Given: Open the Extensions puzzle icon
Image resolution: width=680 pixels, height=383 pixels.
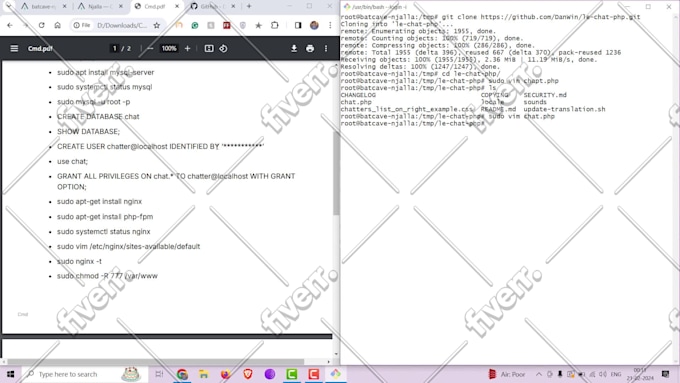Looking at the screenshot, I should [275, 25].
